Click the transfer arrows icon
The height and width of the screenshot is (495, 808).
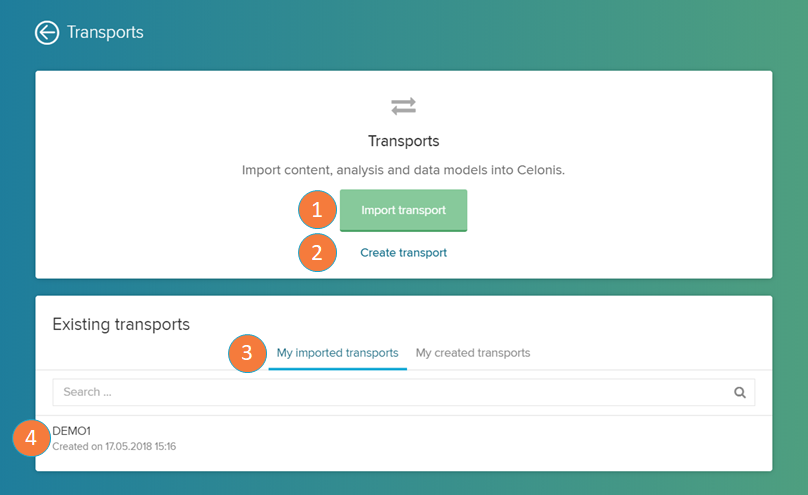point(403,106)
